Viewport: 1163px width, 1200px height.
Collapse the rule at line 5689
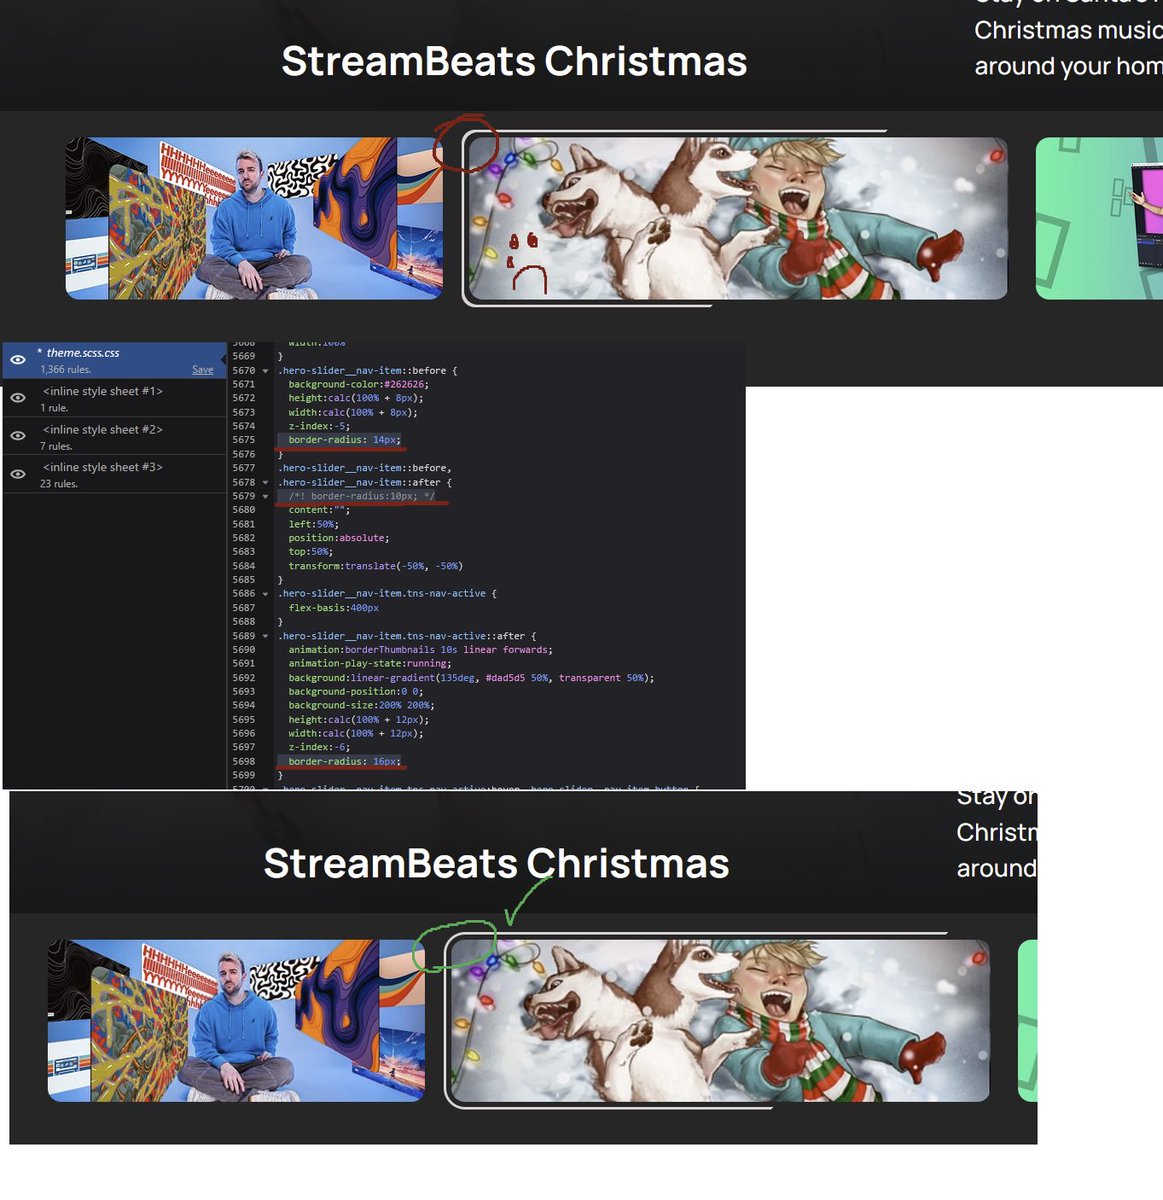coord(265,636)
